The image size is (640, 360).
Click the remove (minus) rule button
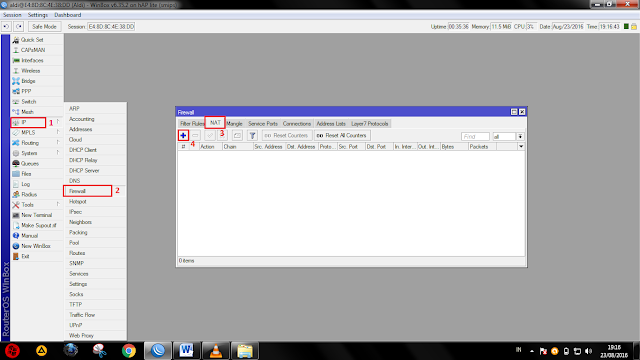(196, 136)
